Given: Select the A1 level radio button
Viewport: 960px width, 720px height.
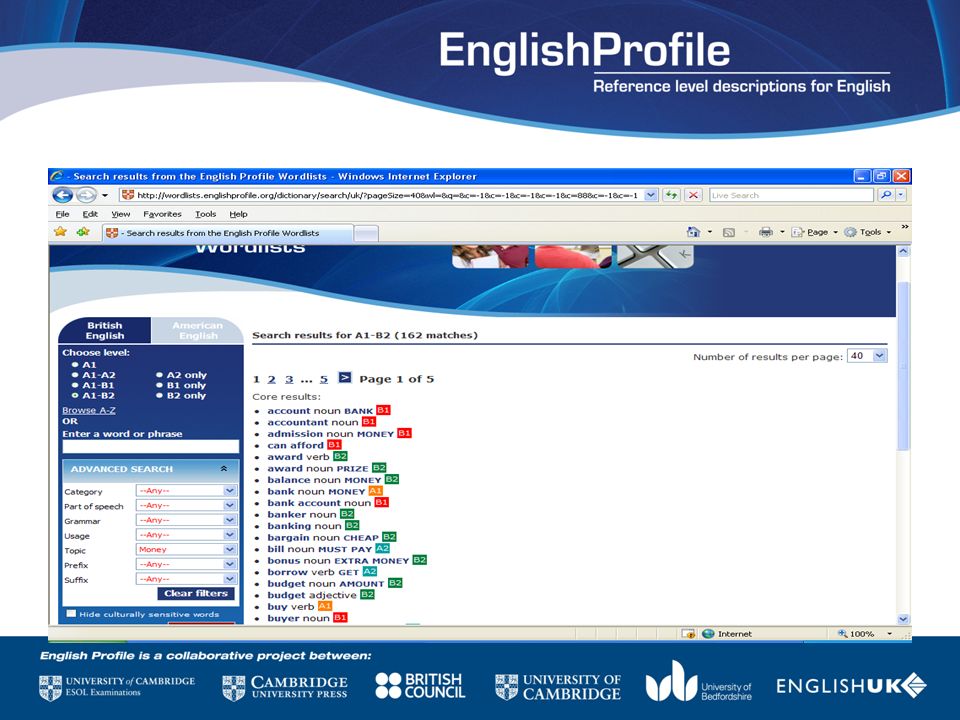Looking at the screenshot, I should point(75,364).
